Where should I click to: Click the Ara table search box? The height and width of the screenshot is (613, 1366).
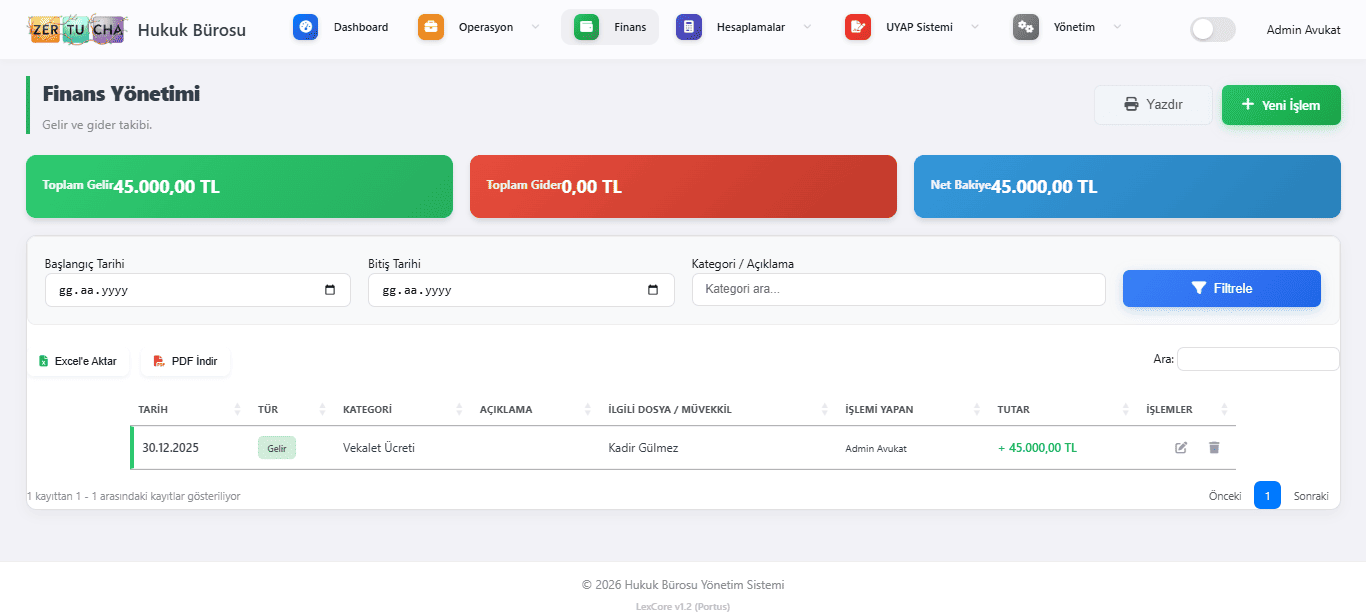[1258, 359]
